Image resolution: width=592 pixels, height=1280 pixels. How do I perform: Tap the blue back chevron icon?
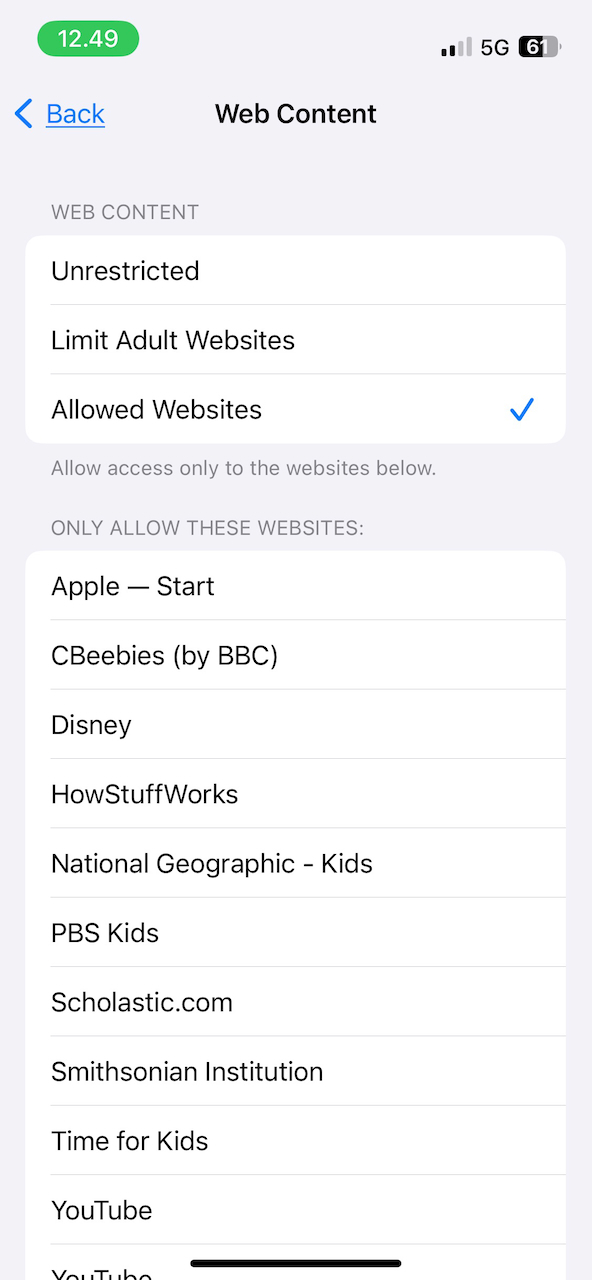coord(24,114)
